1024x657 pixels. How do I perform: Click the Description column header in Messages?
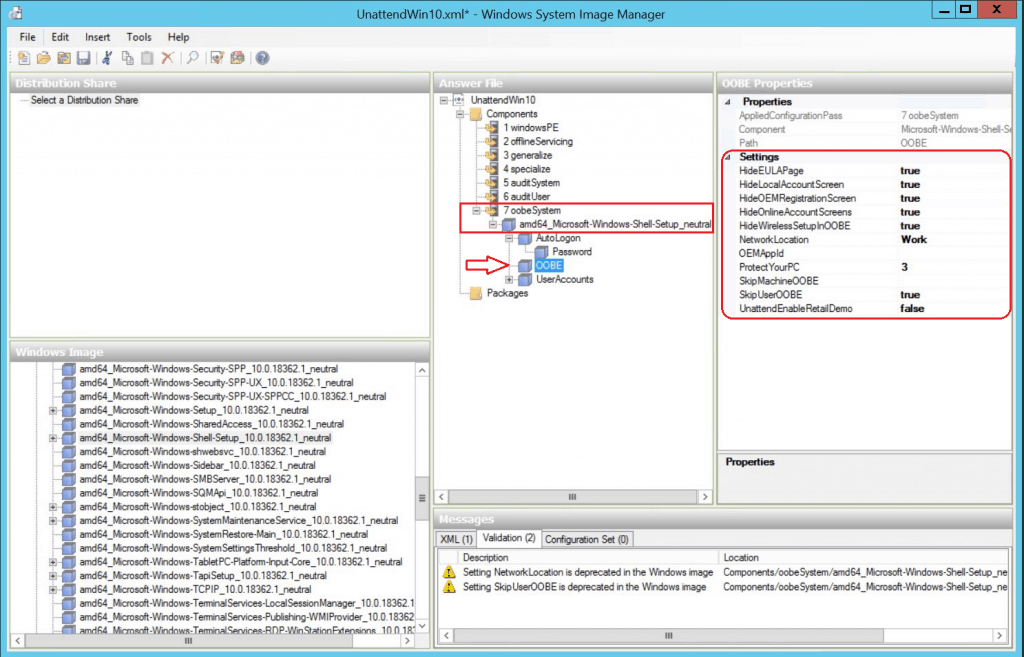click(x=588, y=558)
